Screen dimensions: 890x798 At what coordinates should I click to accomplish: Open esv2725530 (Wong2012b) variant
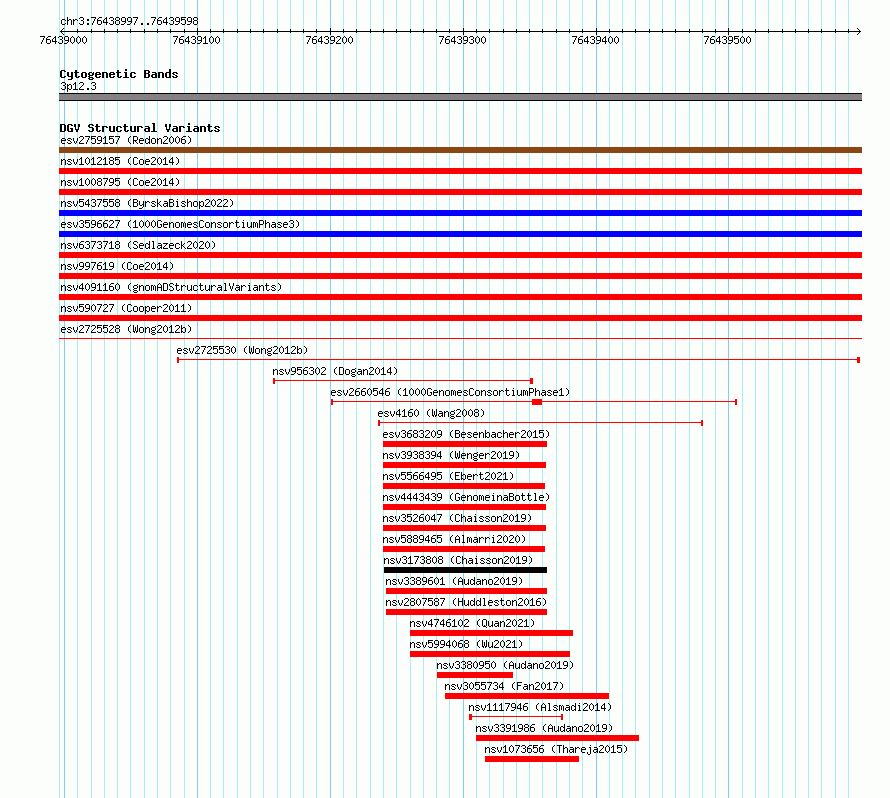(x=242, y=350)
